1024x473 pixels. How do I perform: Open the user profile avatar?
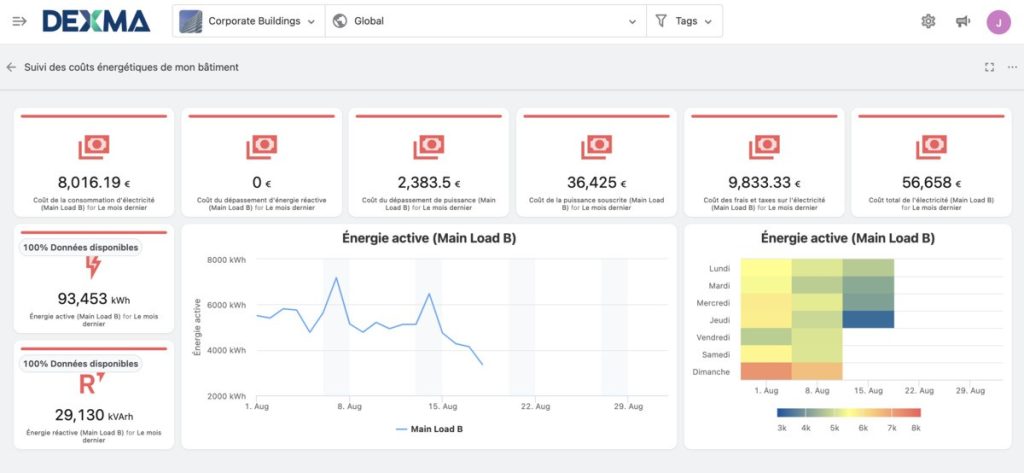coord(998,21)
